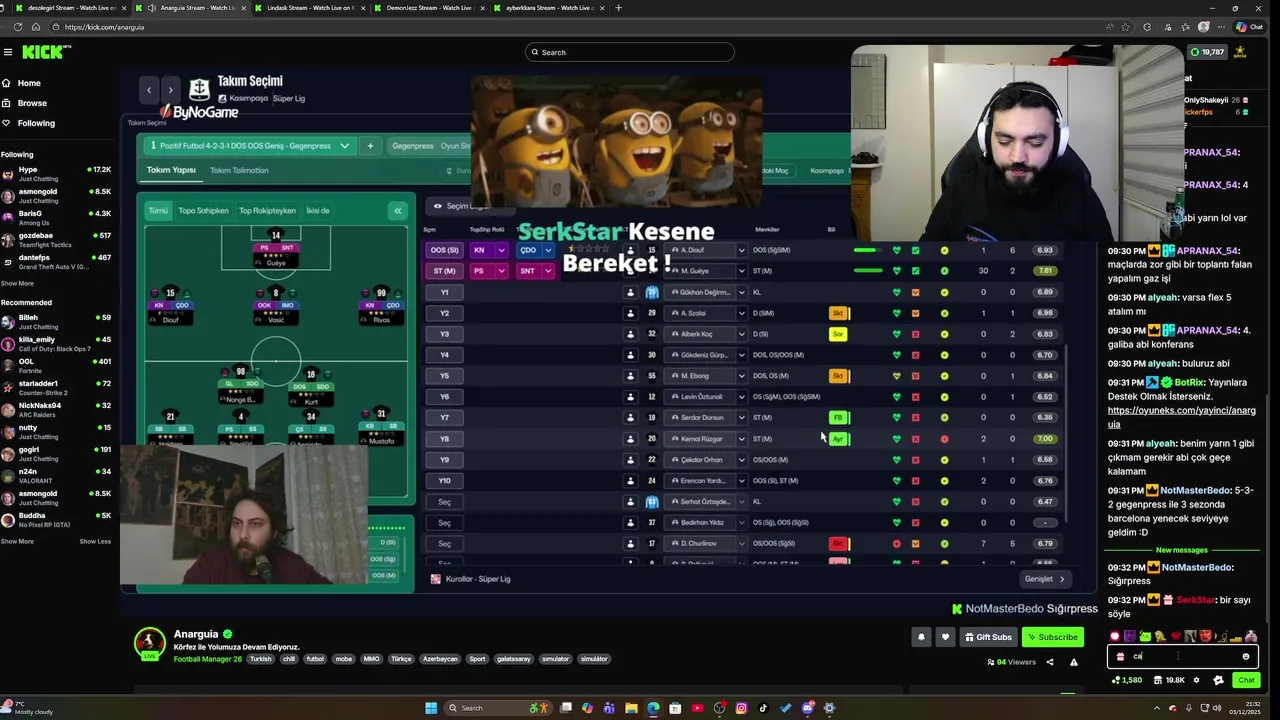
Task: Click the share icon next to Viewers
Action: 1049,662
